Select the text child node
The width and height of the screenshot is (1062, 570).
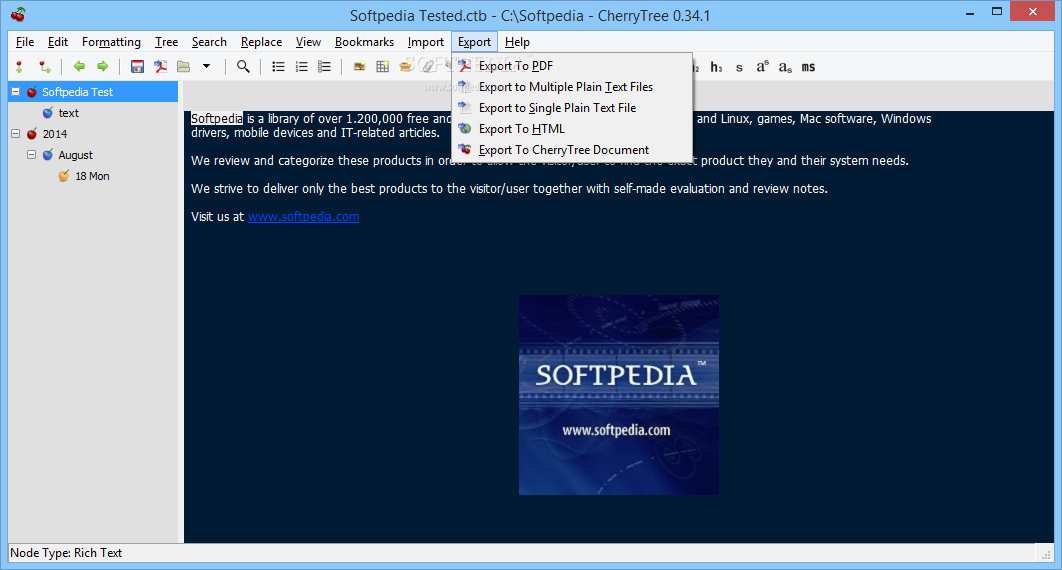click(x=68, y=113)
